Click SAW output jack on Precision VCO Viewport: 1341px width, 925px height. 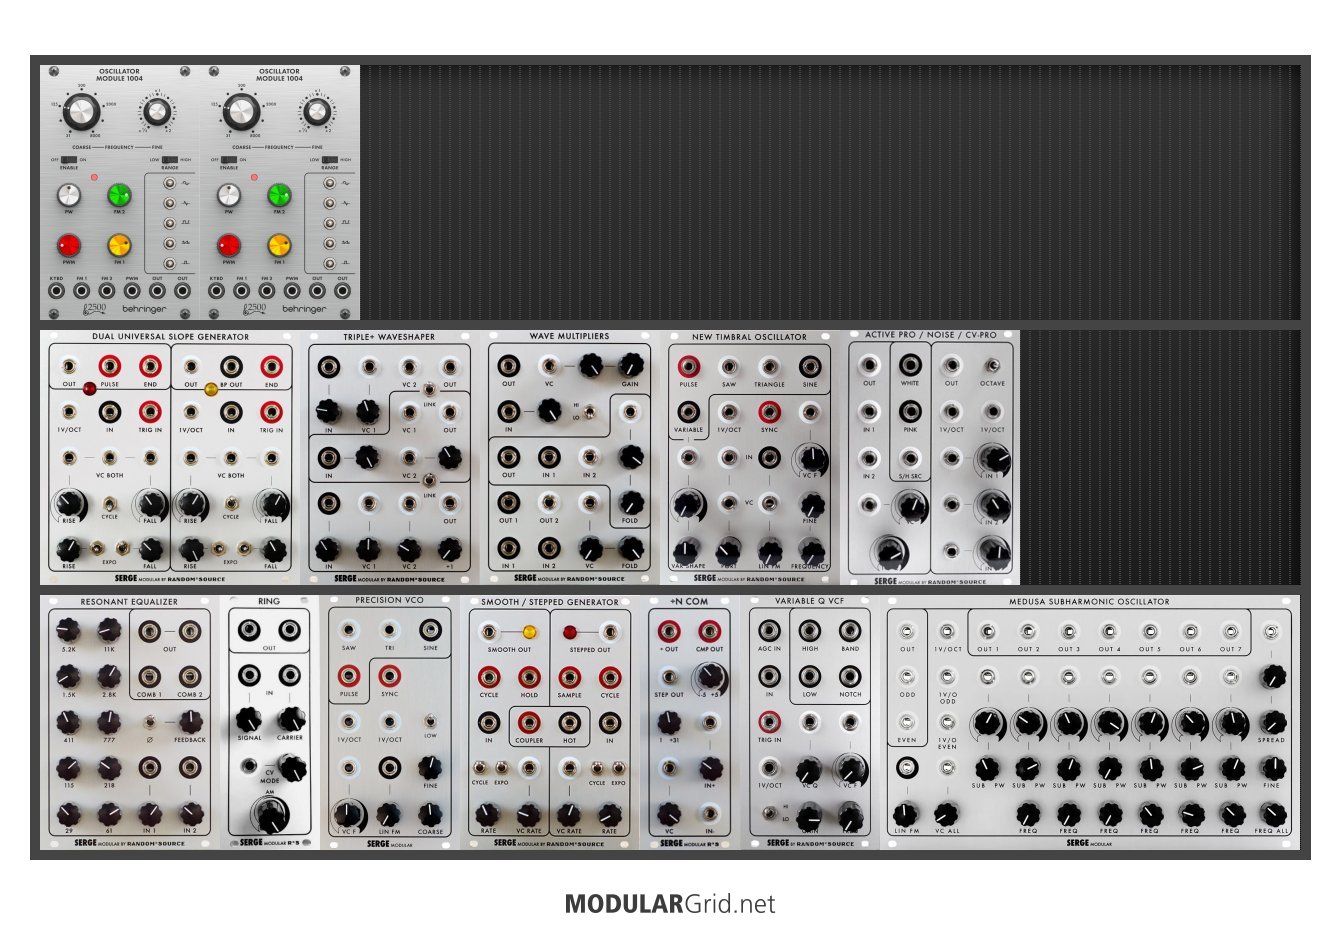349,630
